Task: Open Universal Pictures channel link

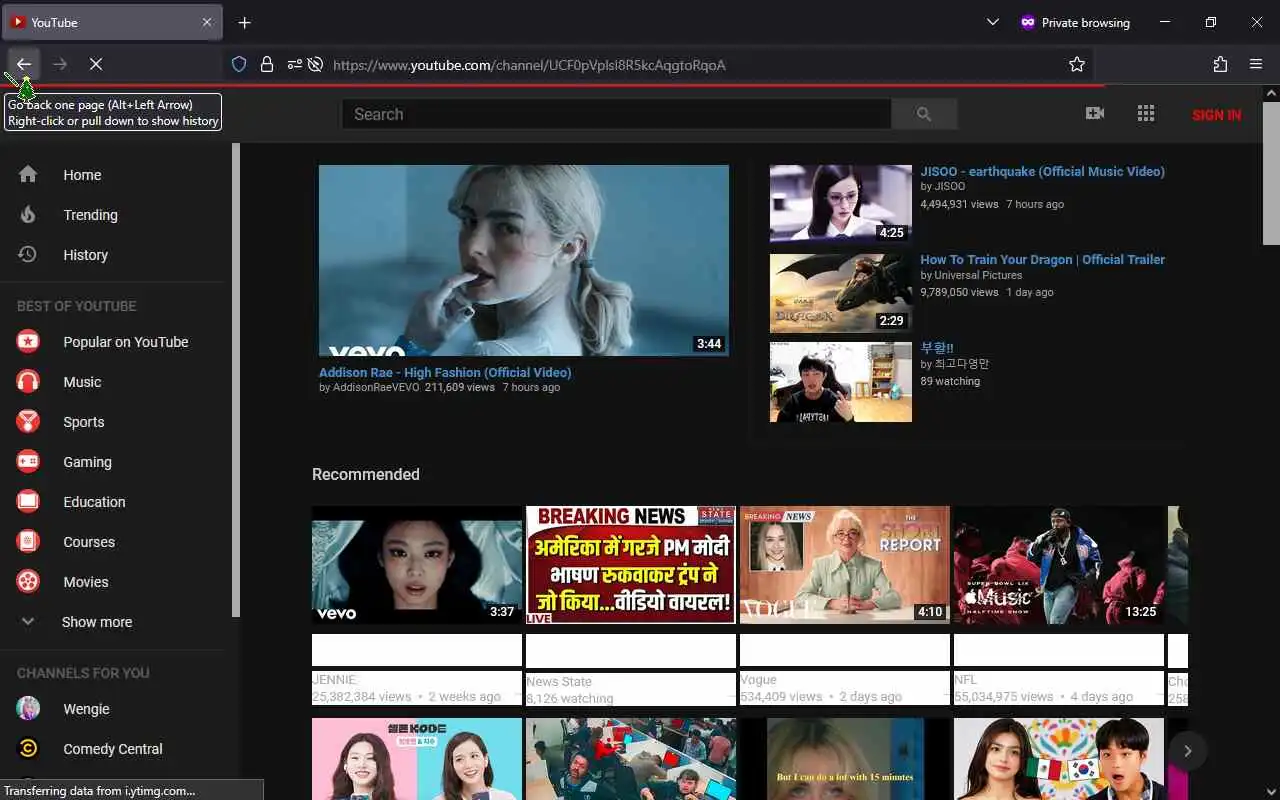Action: (x=978, y=275)
